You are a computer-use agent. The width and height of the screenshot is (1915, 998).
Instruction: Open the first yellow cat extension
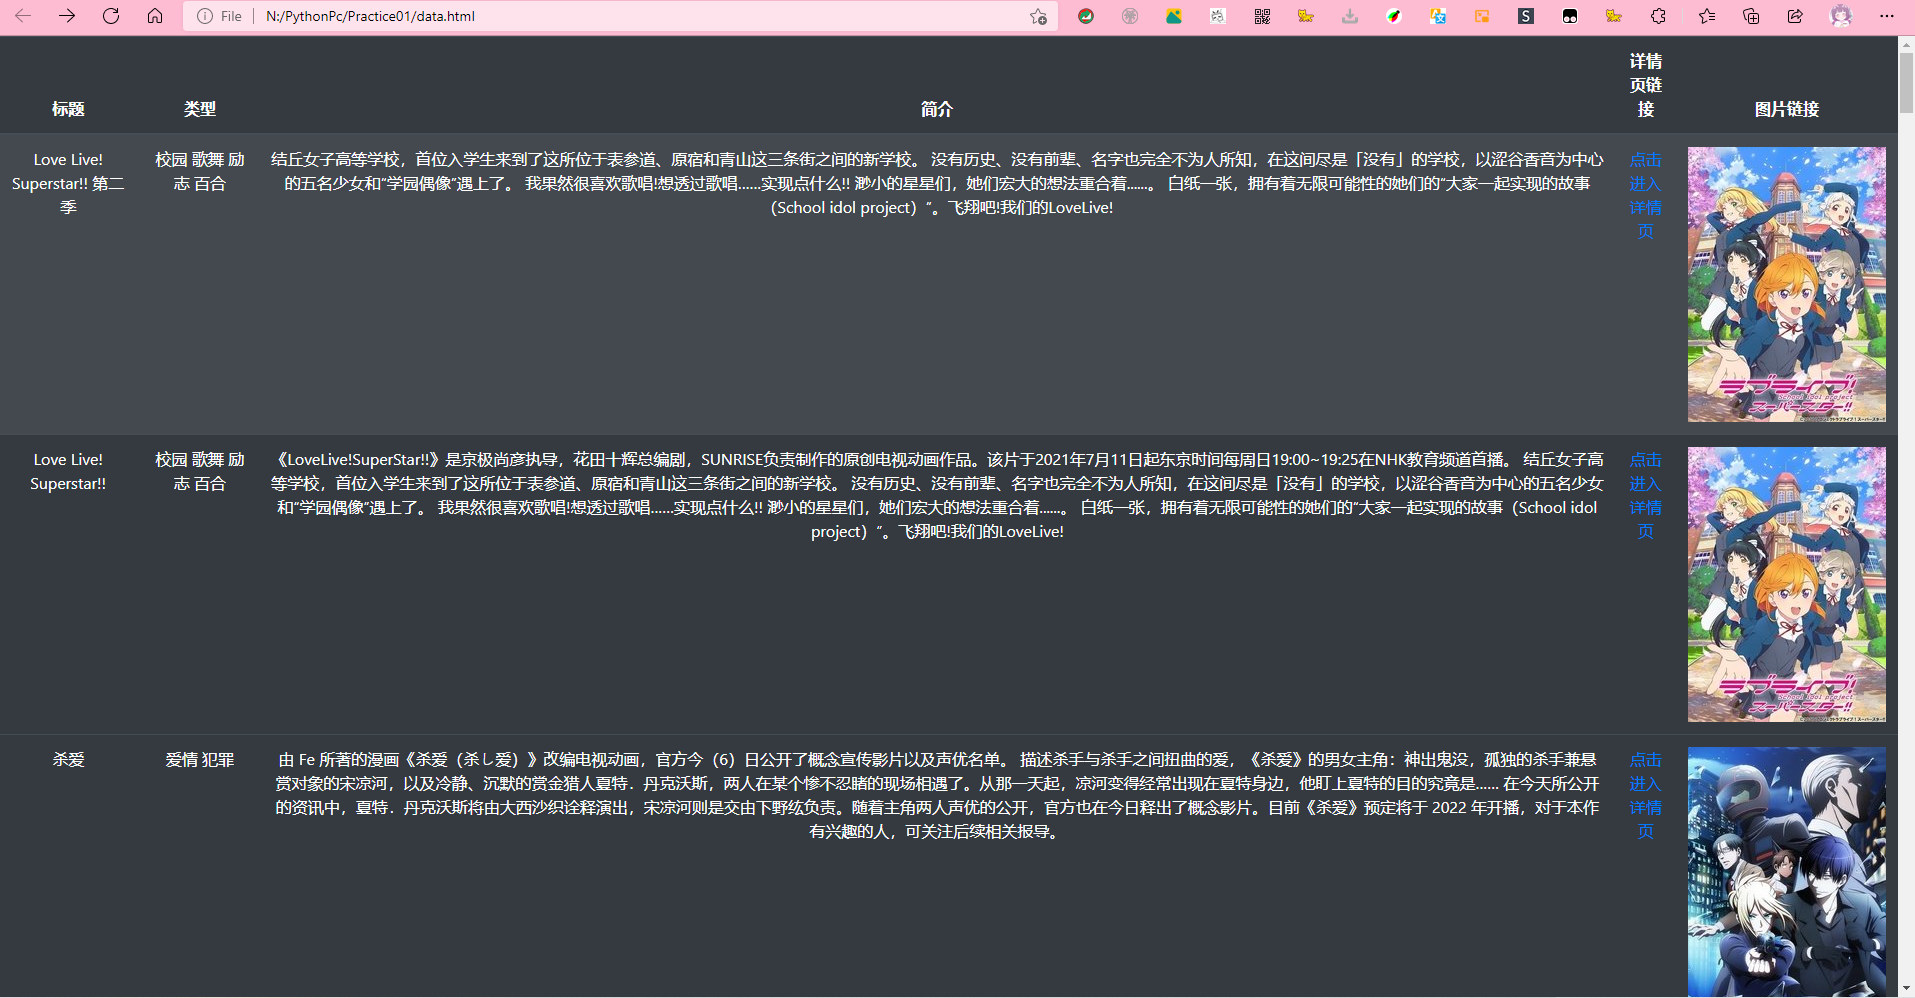(1306, 16)
